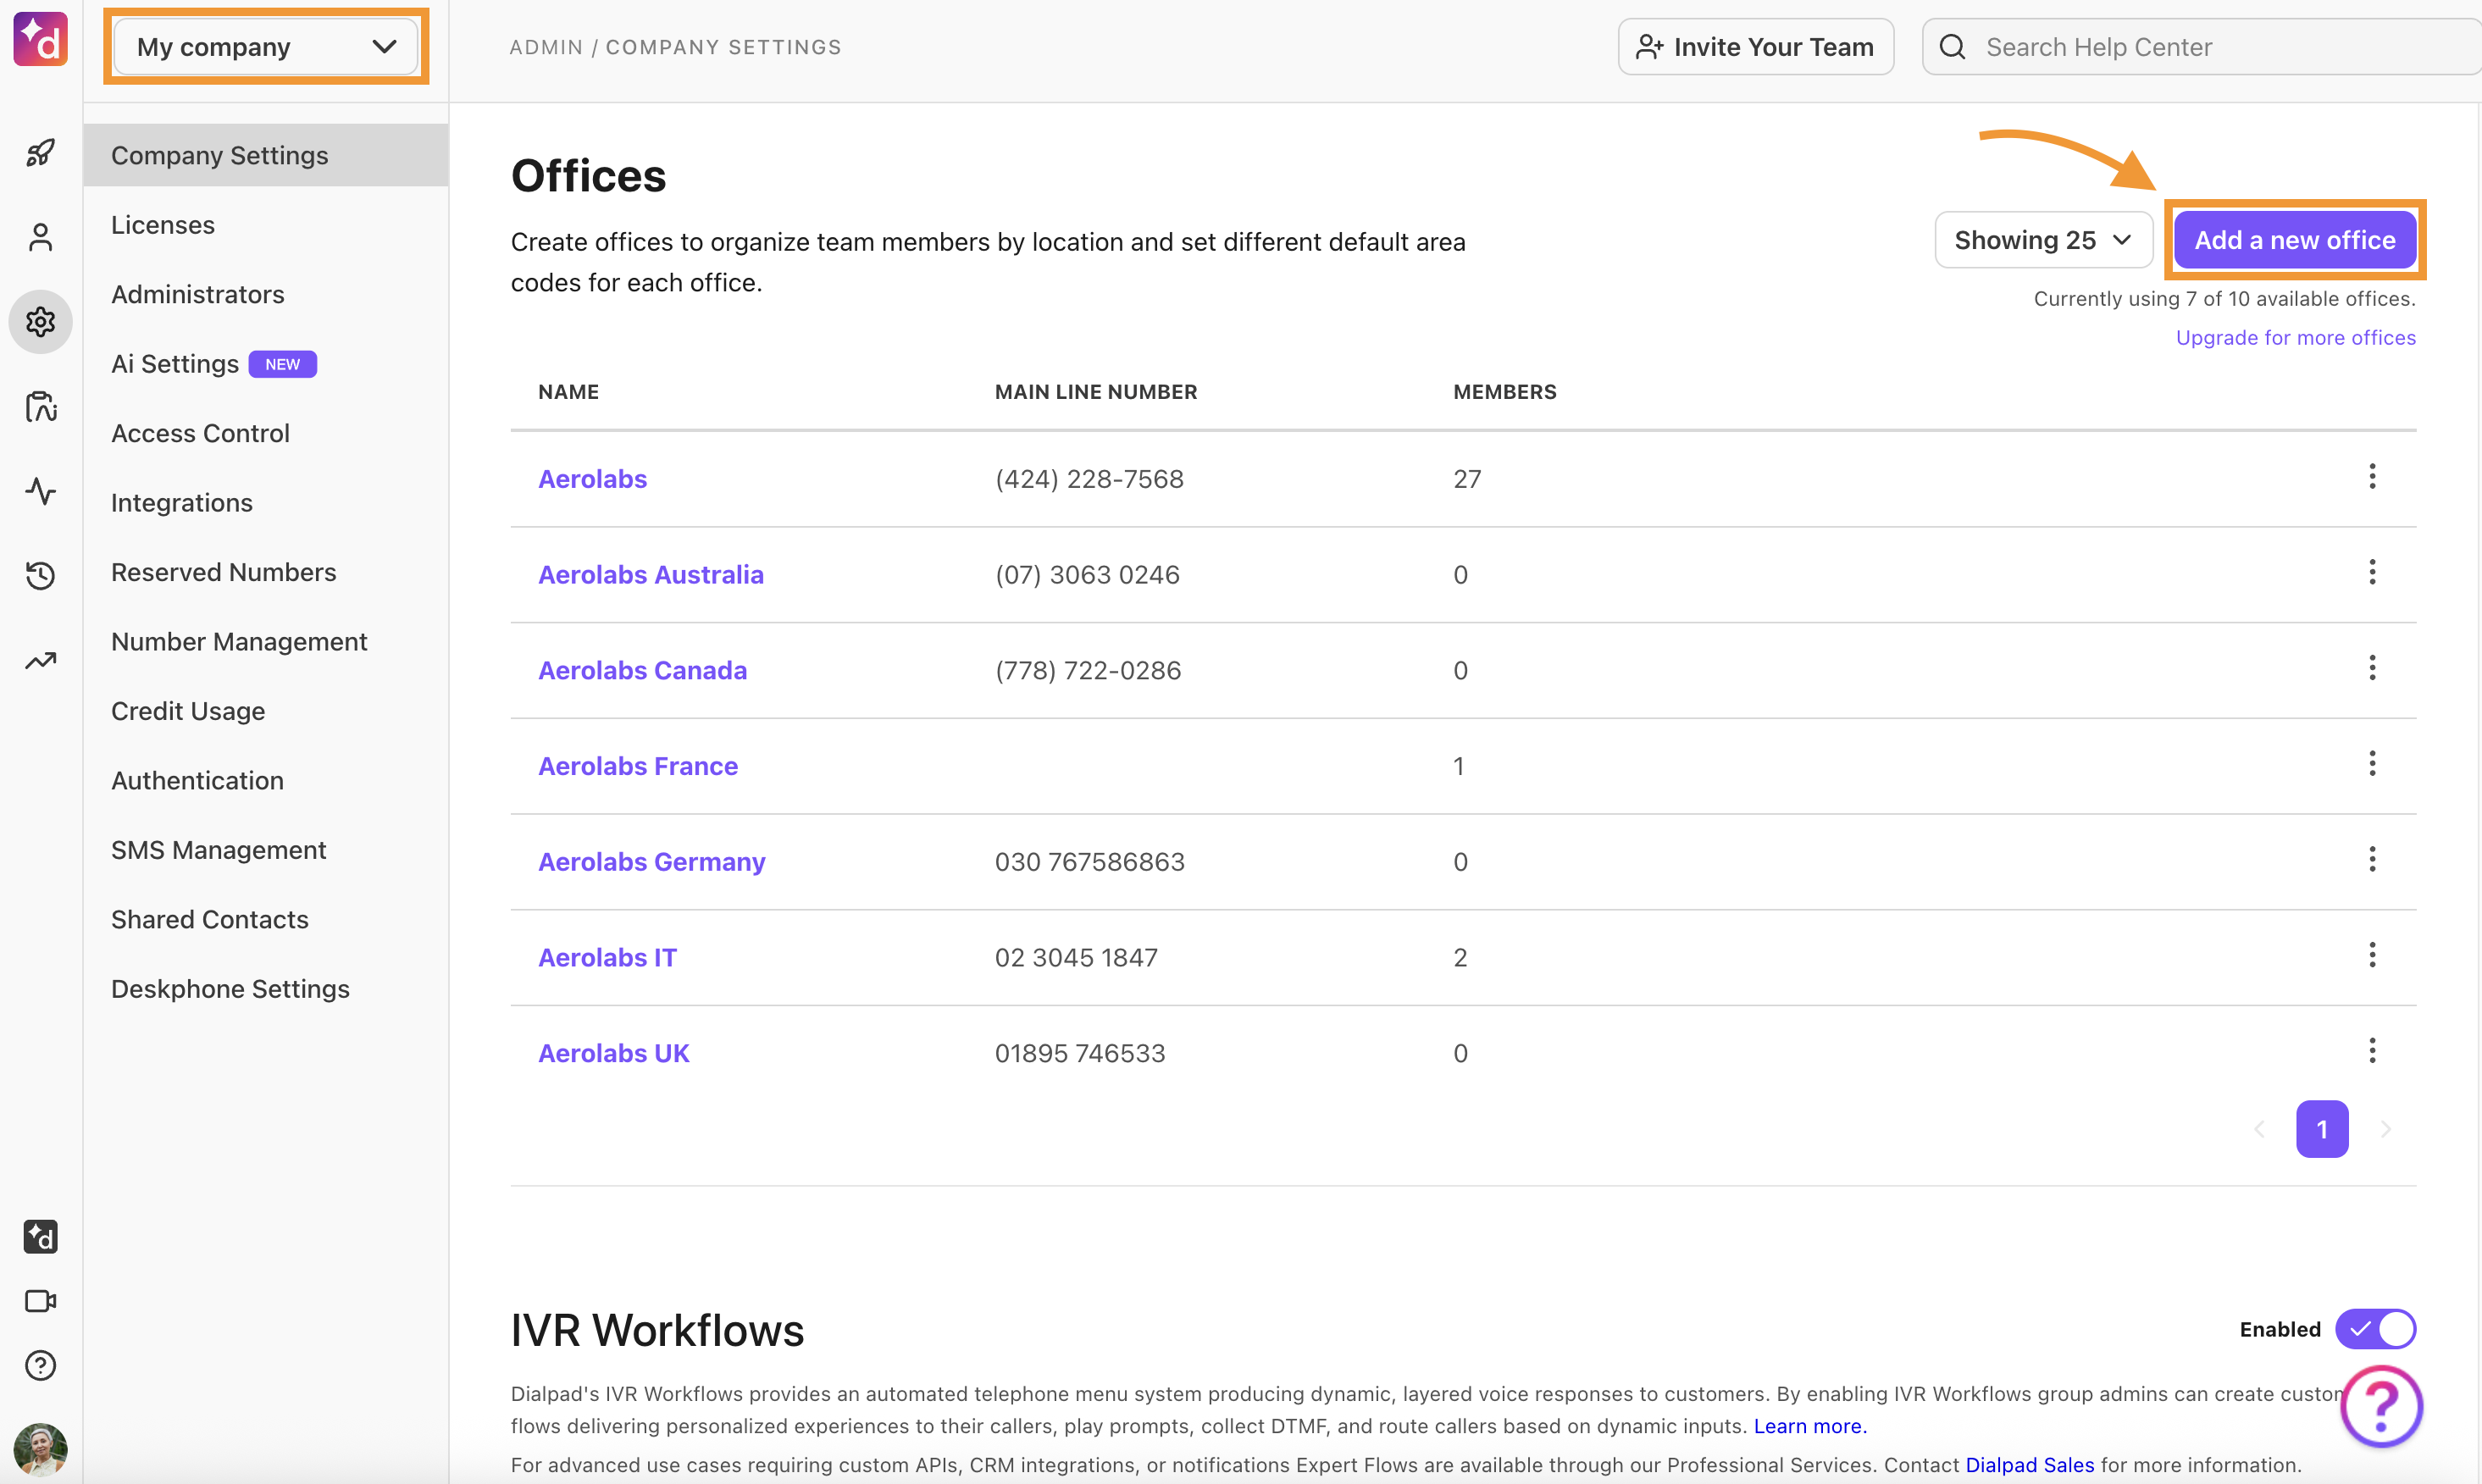Image resolution: width=2482 pixels, height=1484 pixels.
Task: Go to next page arrow
Action: [x=2386, y=1129]
